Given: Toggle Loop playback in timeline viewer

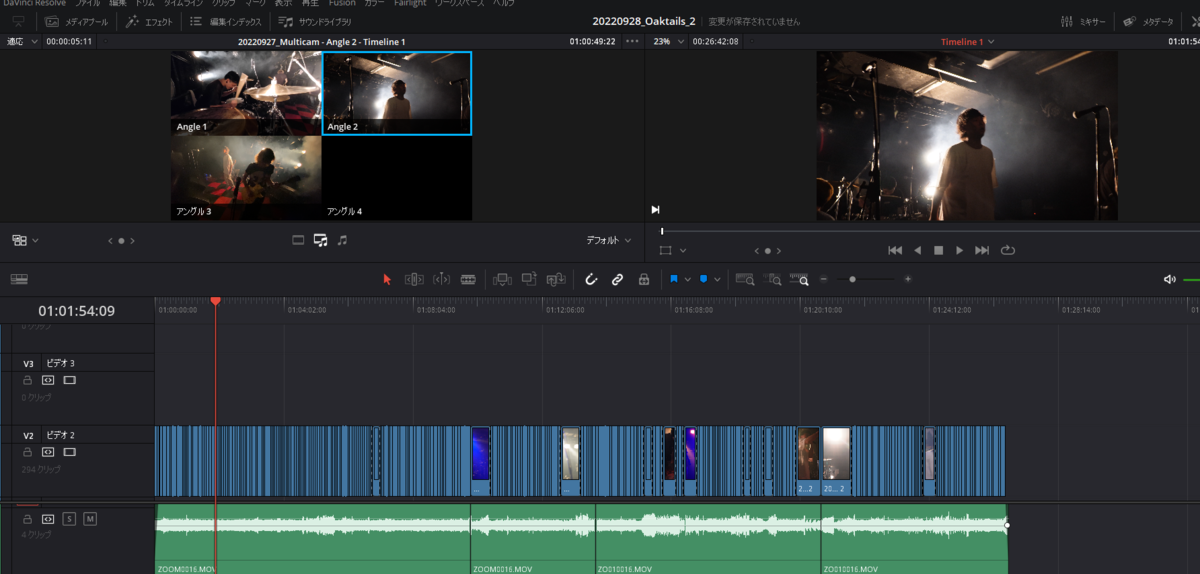Looking at the screenshot, I should coord(1007,250).
